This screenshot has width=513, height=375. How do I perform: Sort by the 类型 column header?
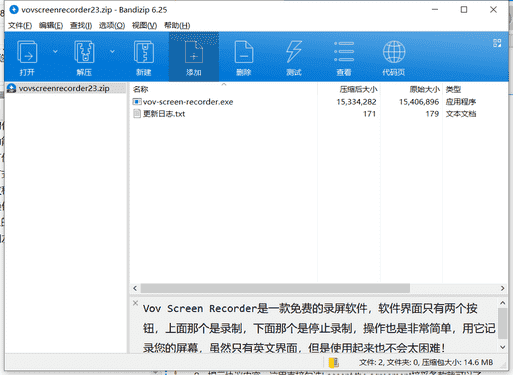pos(475,89)
